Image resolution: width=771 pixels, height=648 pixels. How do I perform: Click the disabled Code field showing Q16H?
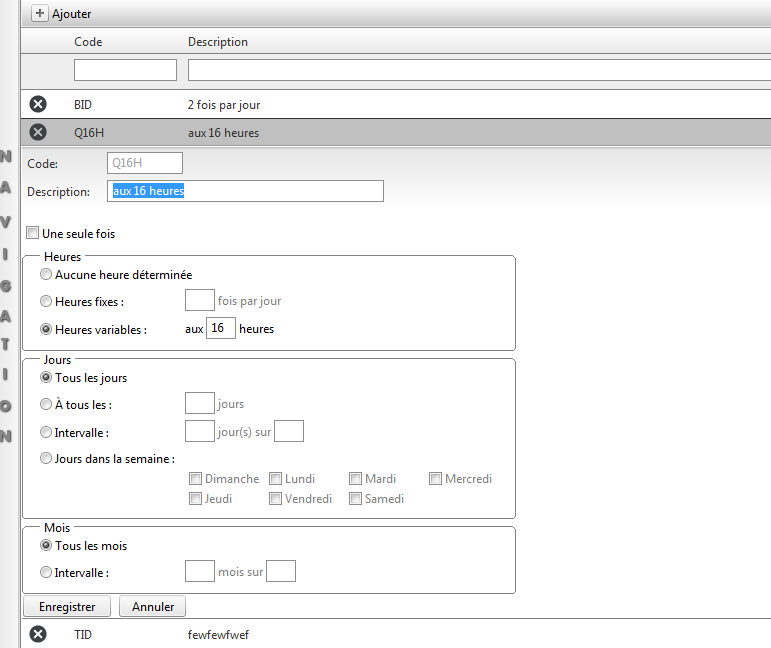click(145, 163)
